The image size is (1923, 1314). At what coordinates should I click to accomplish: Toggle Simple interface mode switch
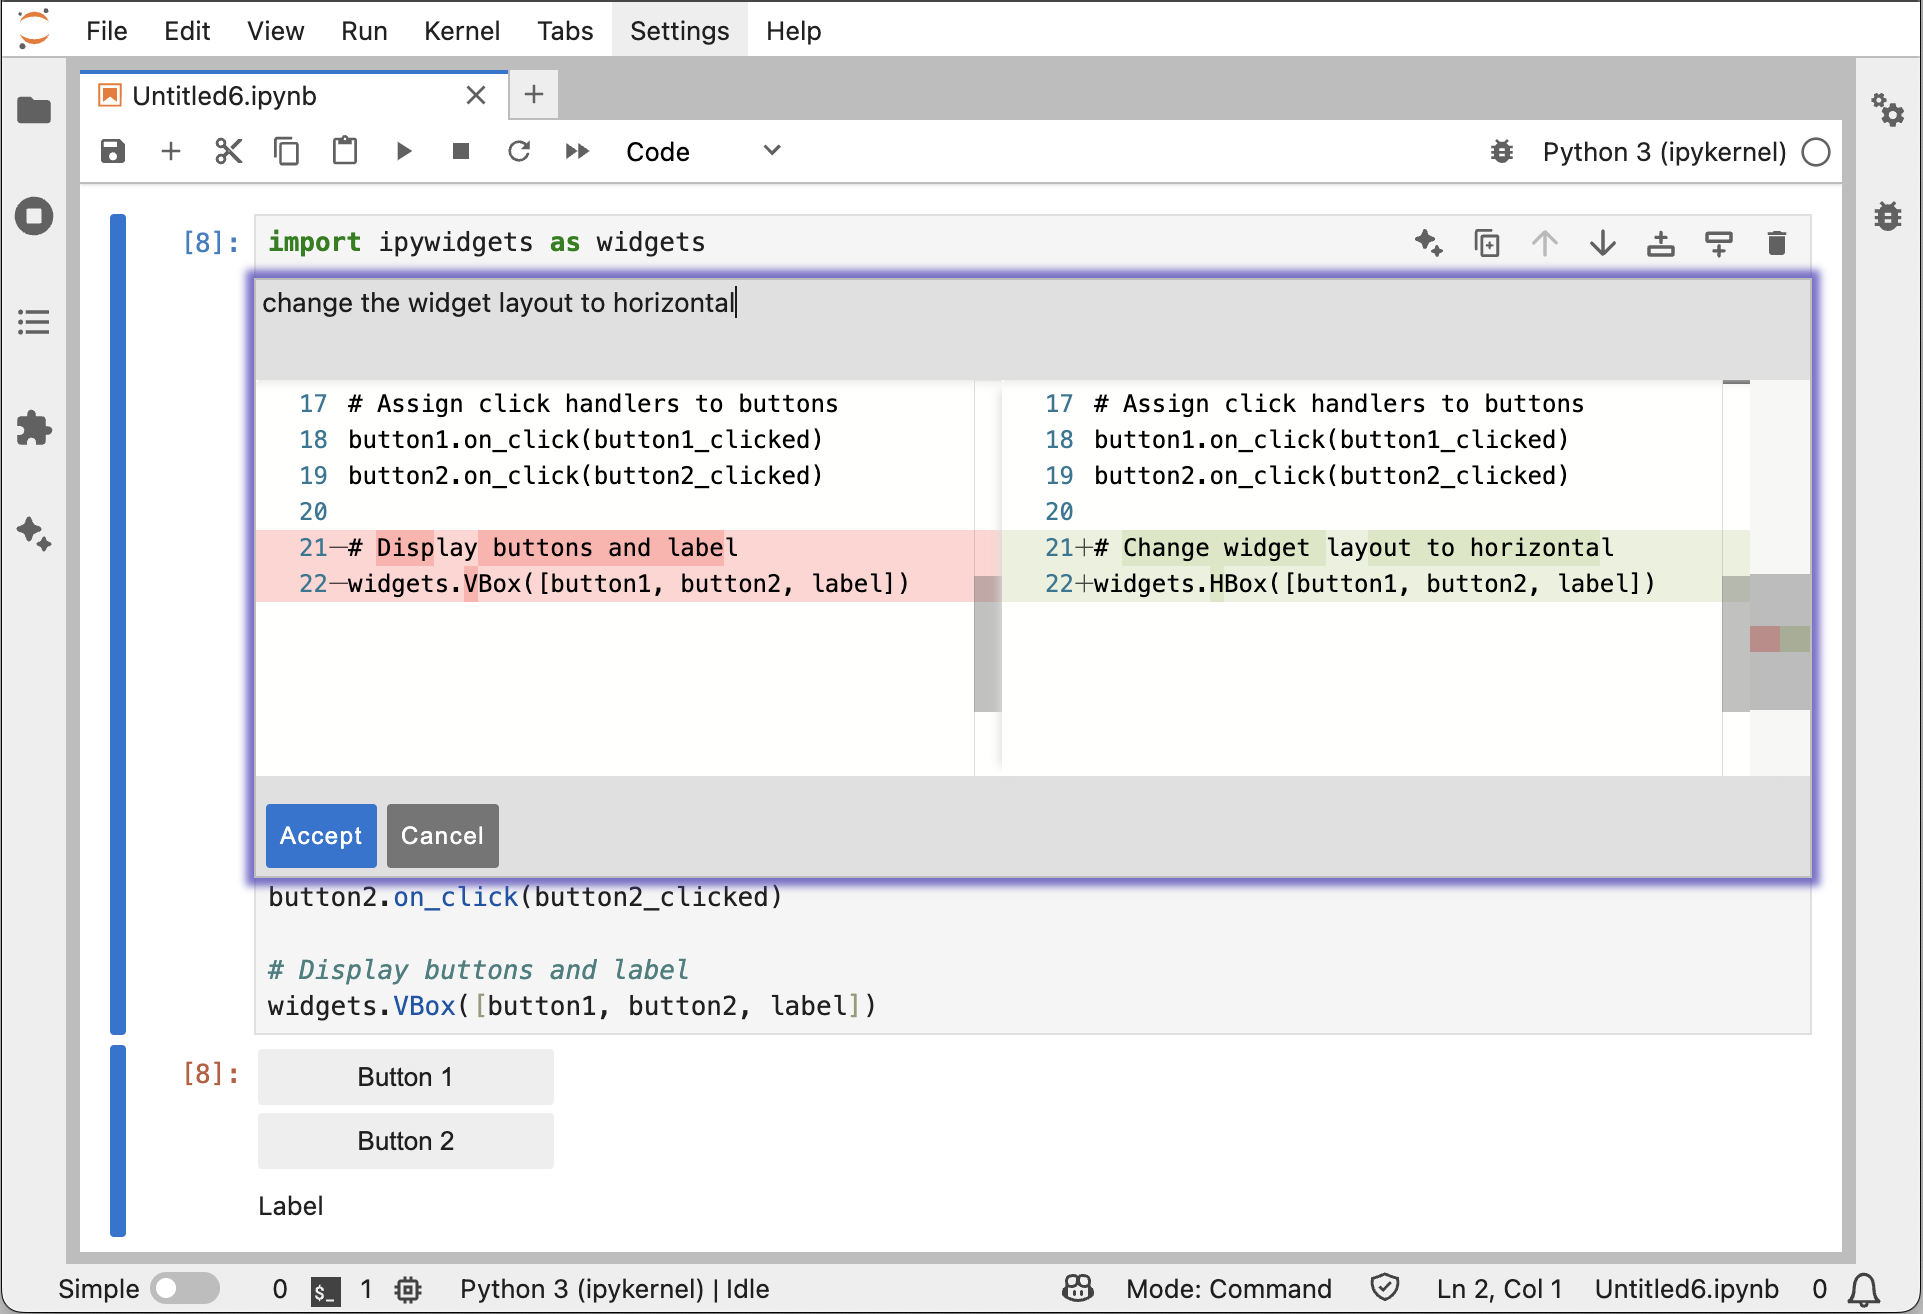coord(186,1288)
